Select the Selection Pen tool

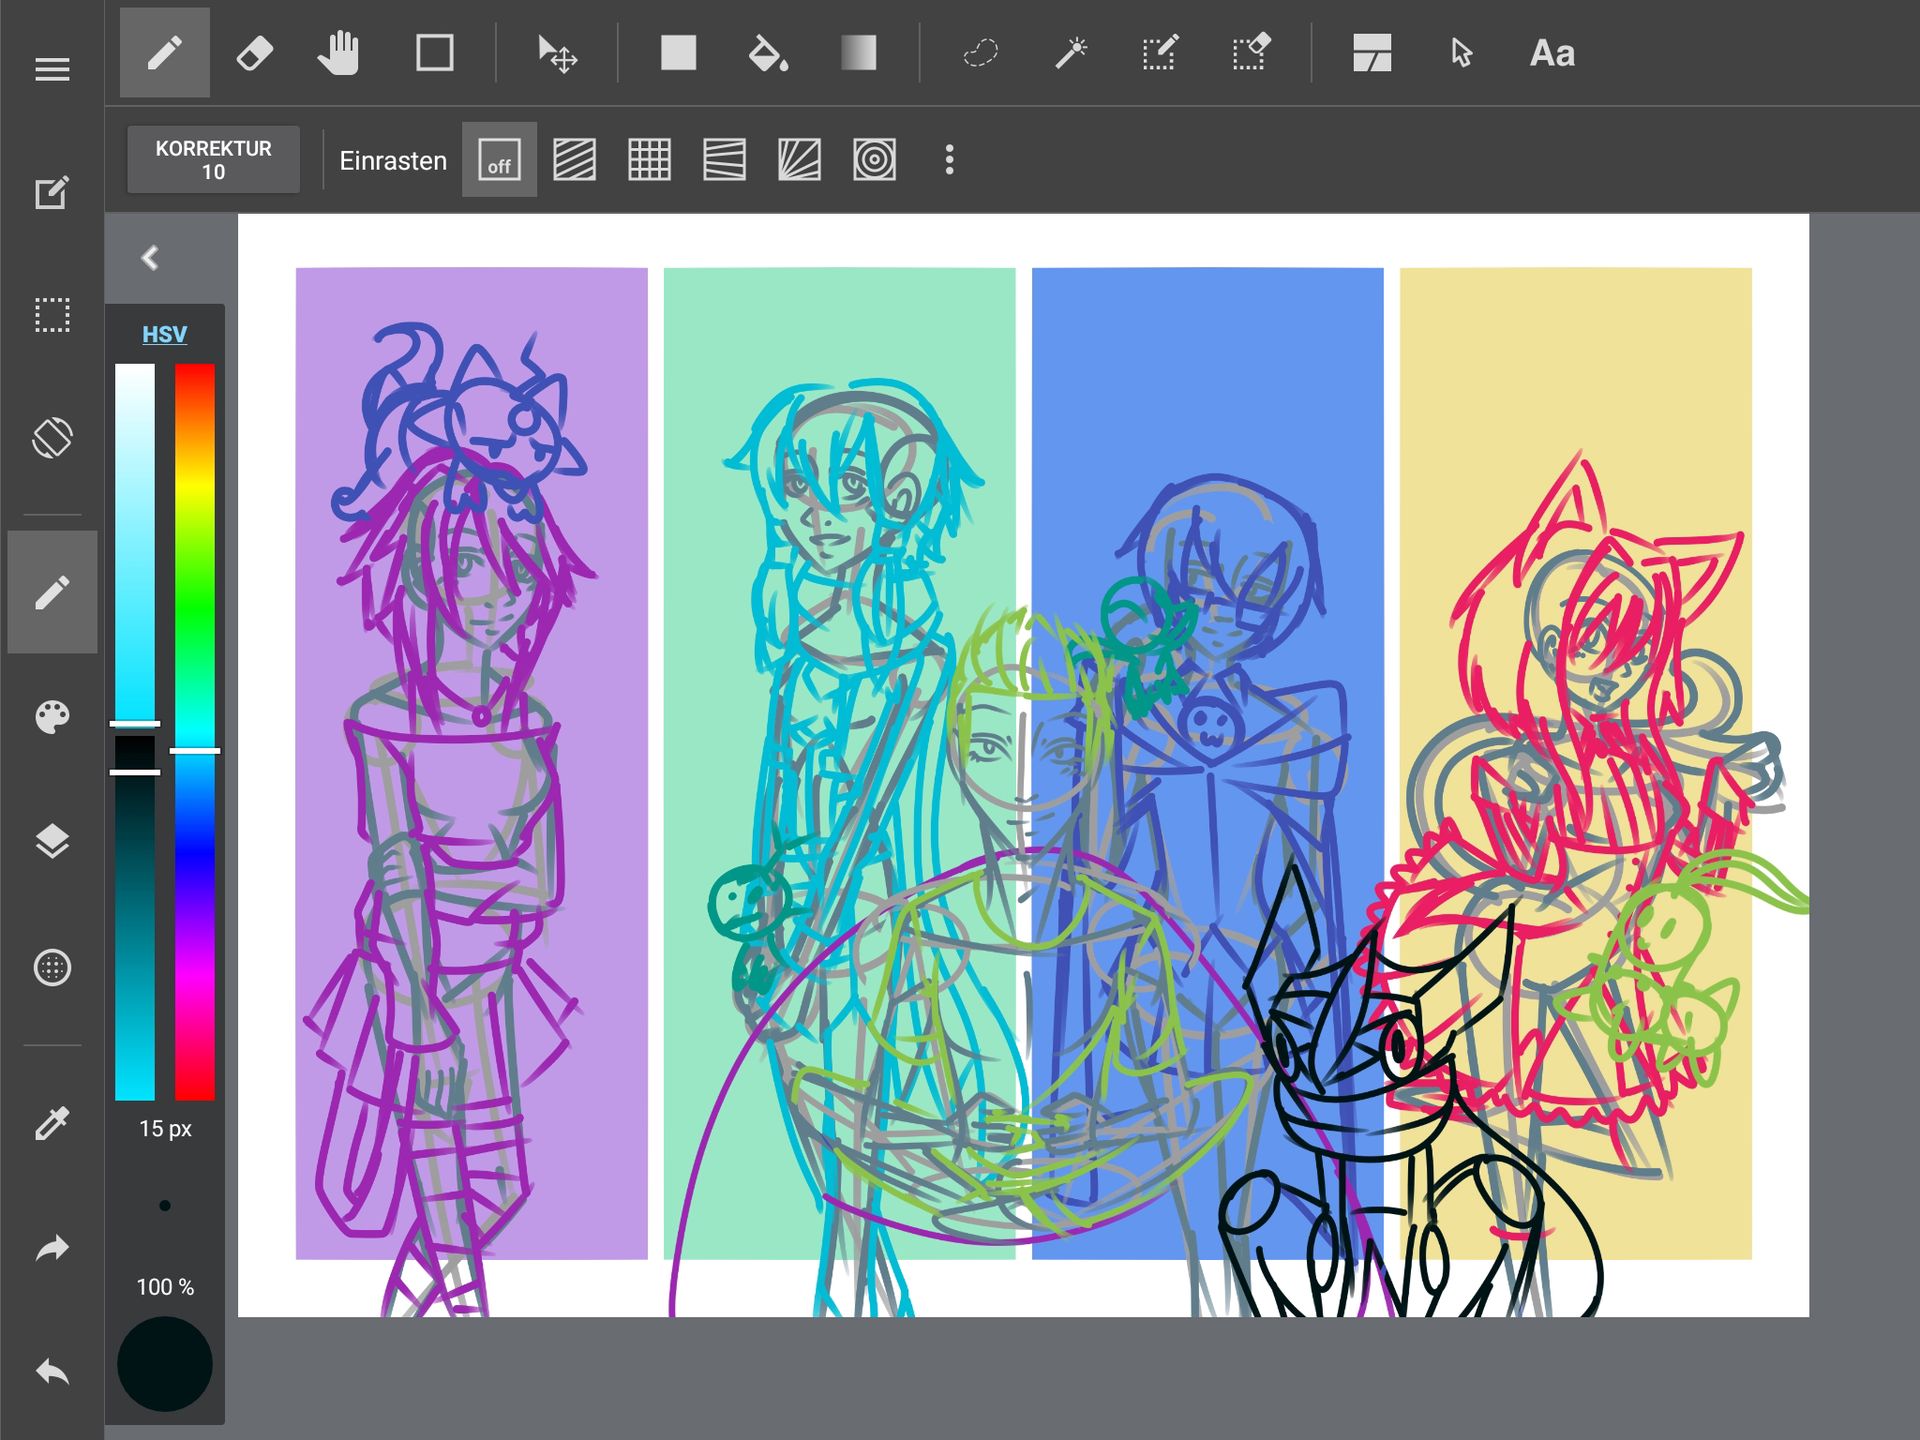1160,53
